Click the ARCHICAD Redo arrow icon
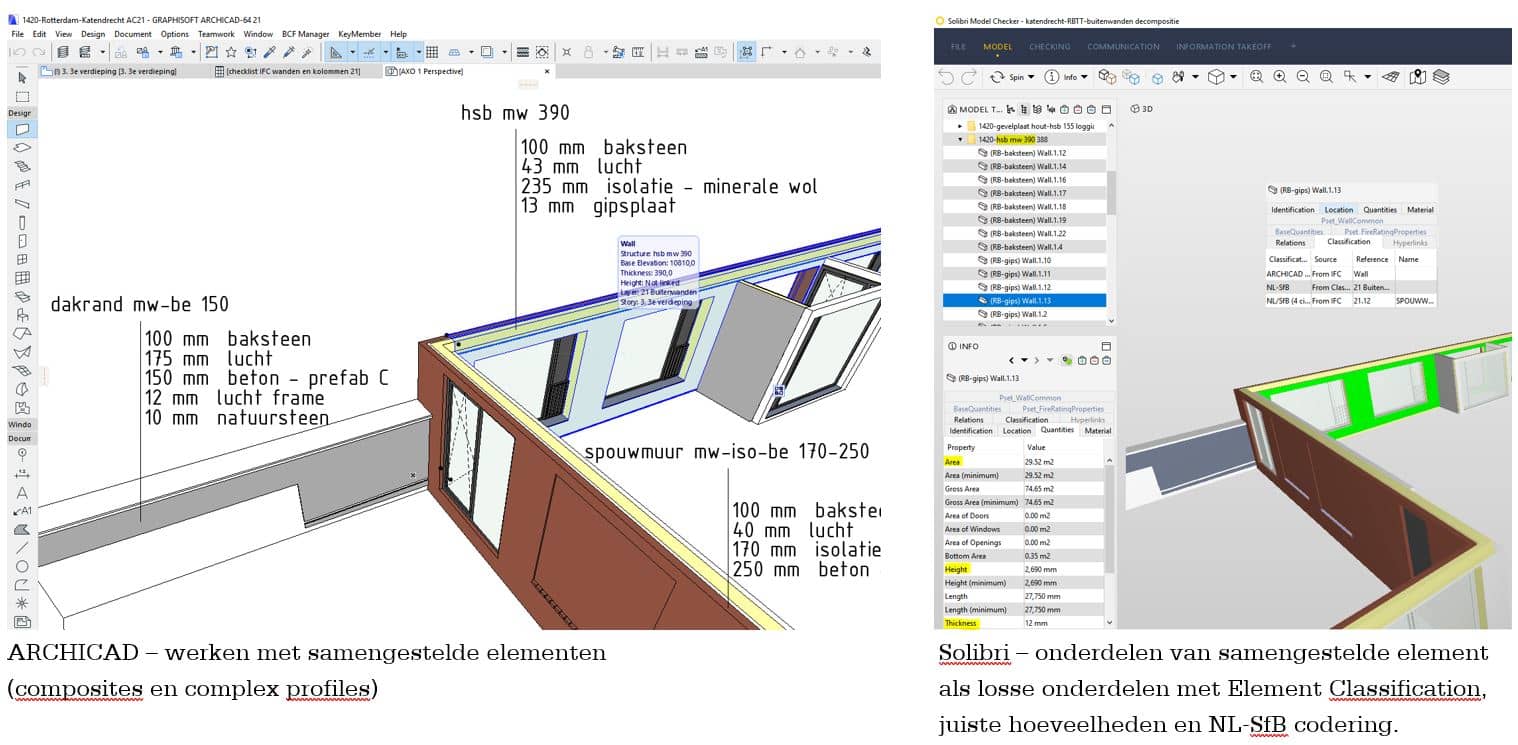Image resolution: width=1518 pixels, height=745 pixels. click(x=38, y=52)
